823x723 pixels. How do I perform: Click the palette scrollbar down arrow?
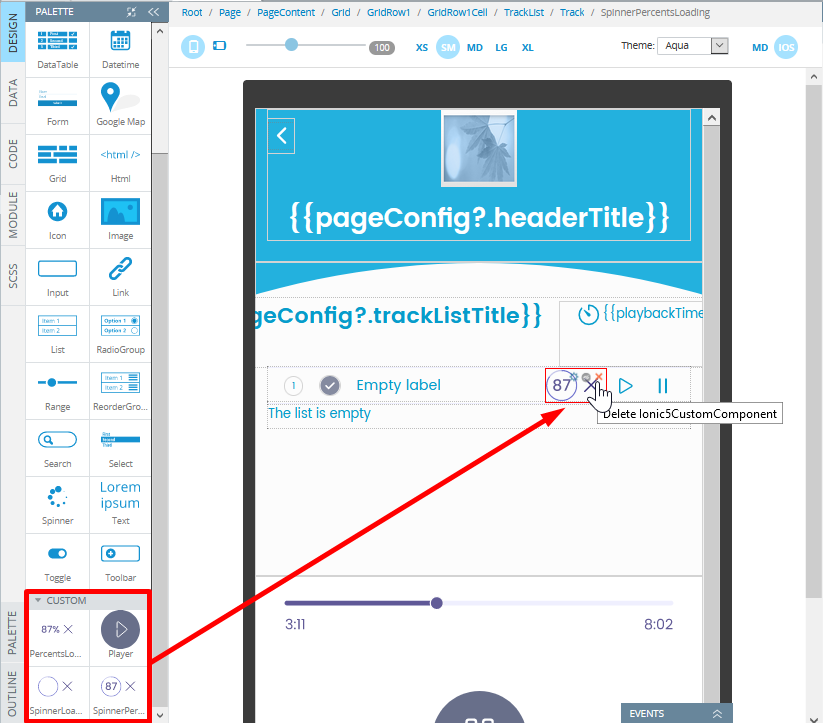[160, 715]
